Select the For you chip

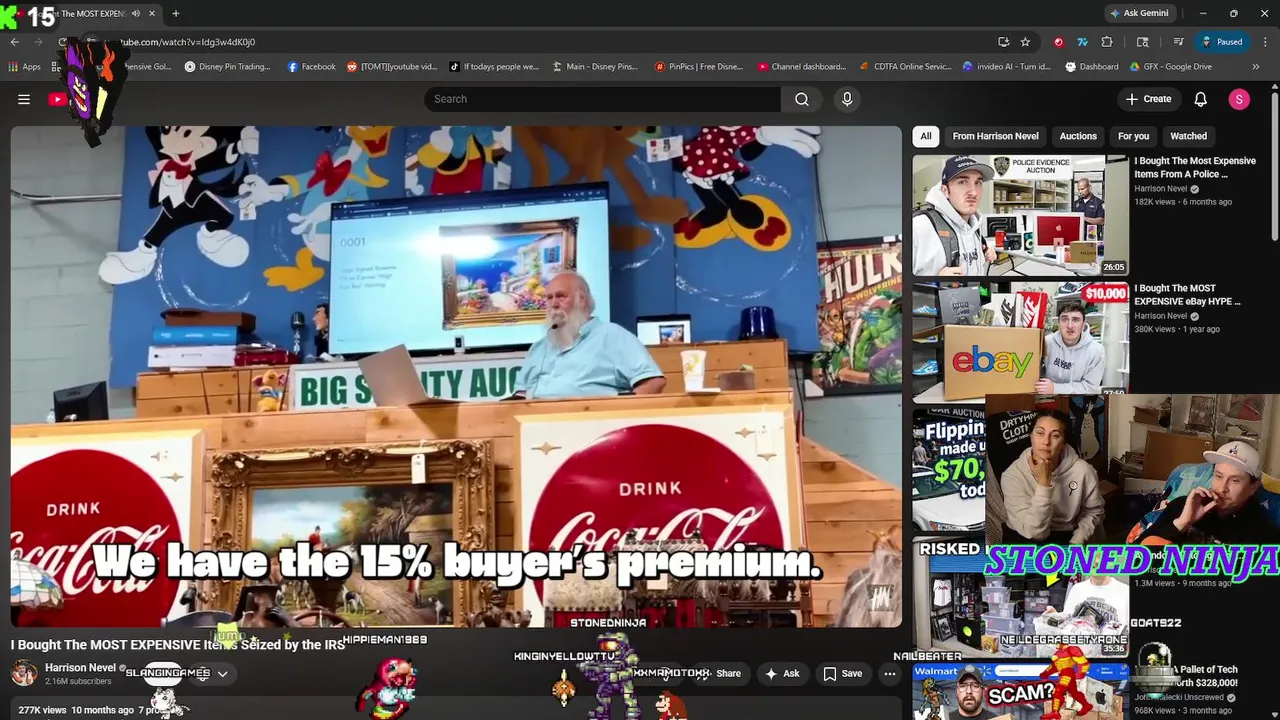1133,136
